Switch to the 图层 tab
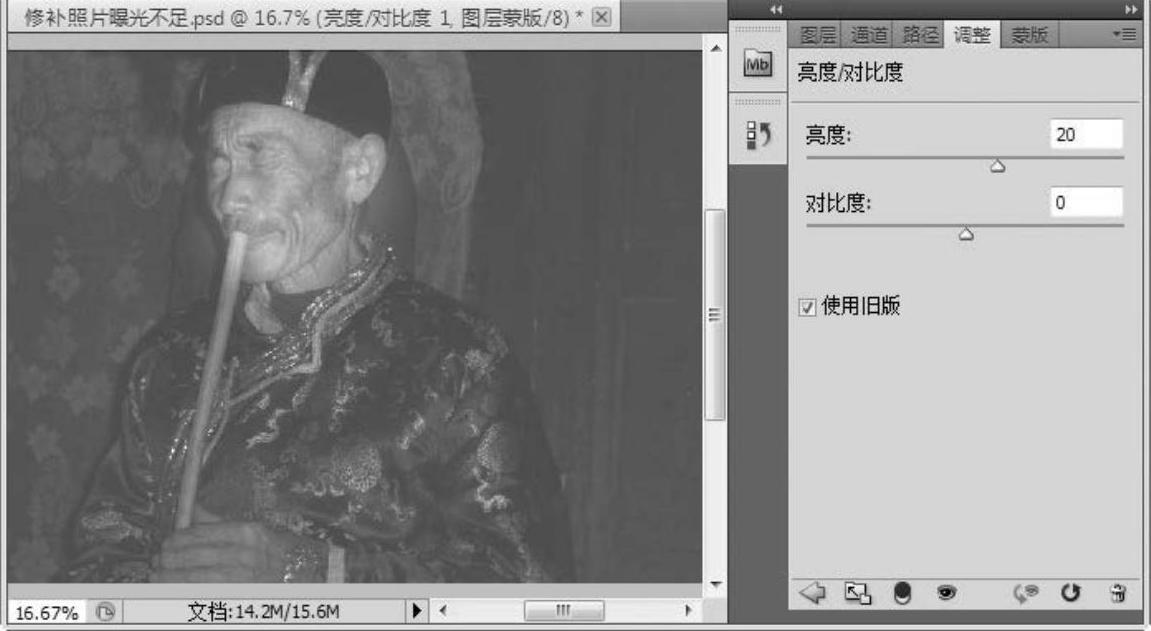 coord(819,35)
